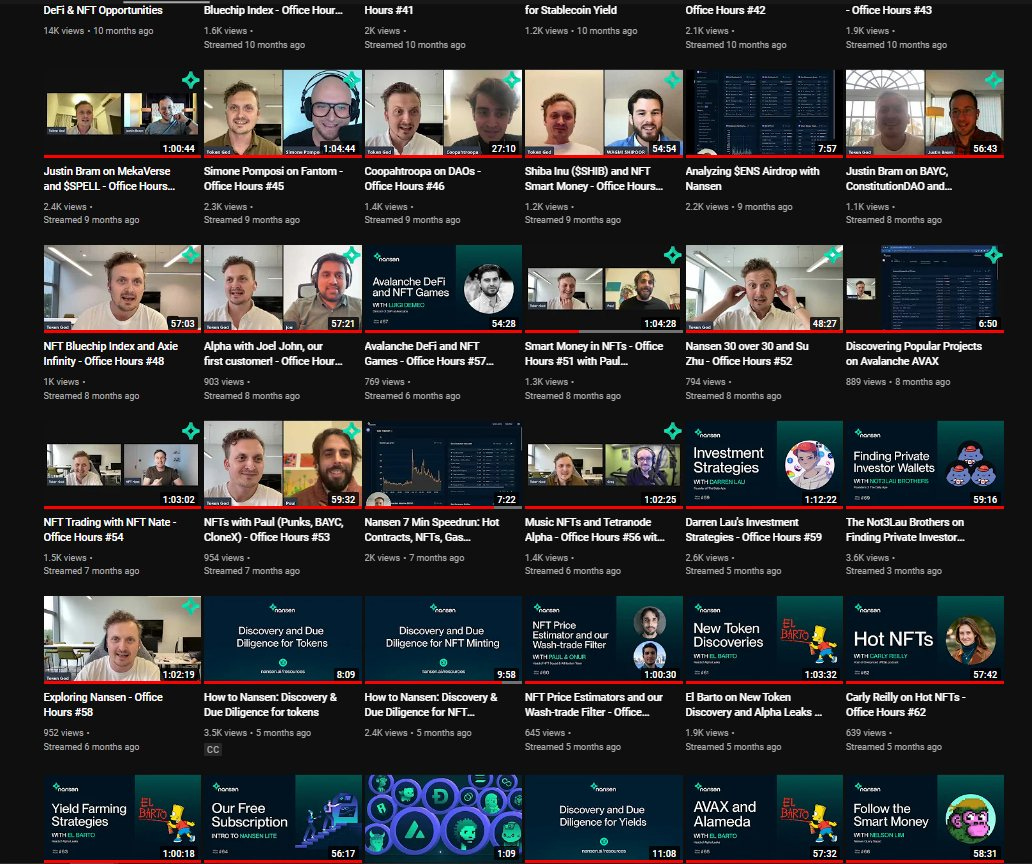Open Avalanche DeFi and NFT Games thumbnail

[443, 288]
